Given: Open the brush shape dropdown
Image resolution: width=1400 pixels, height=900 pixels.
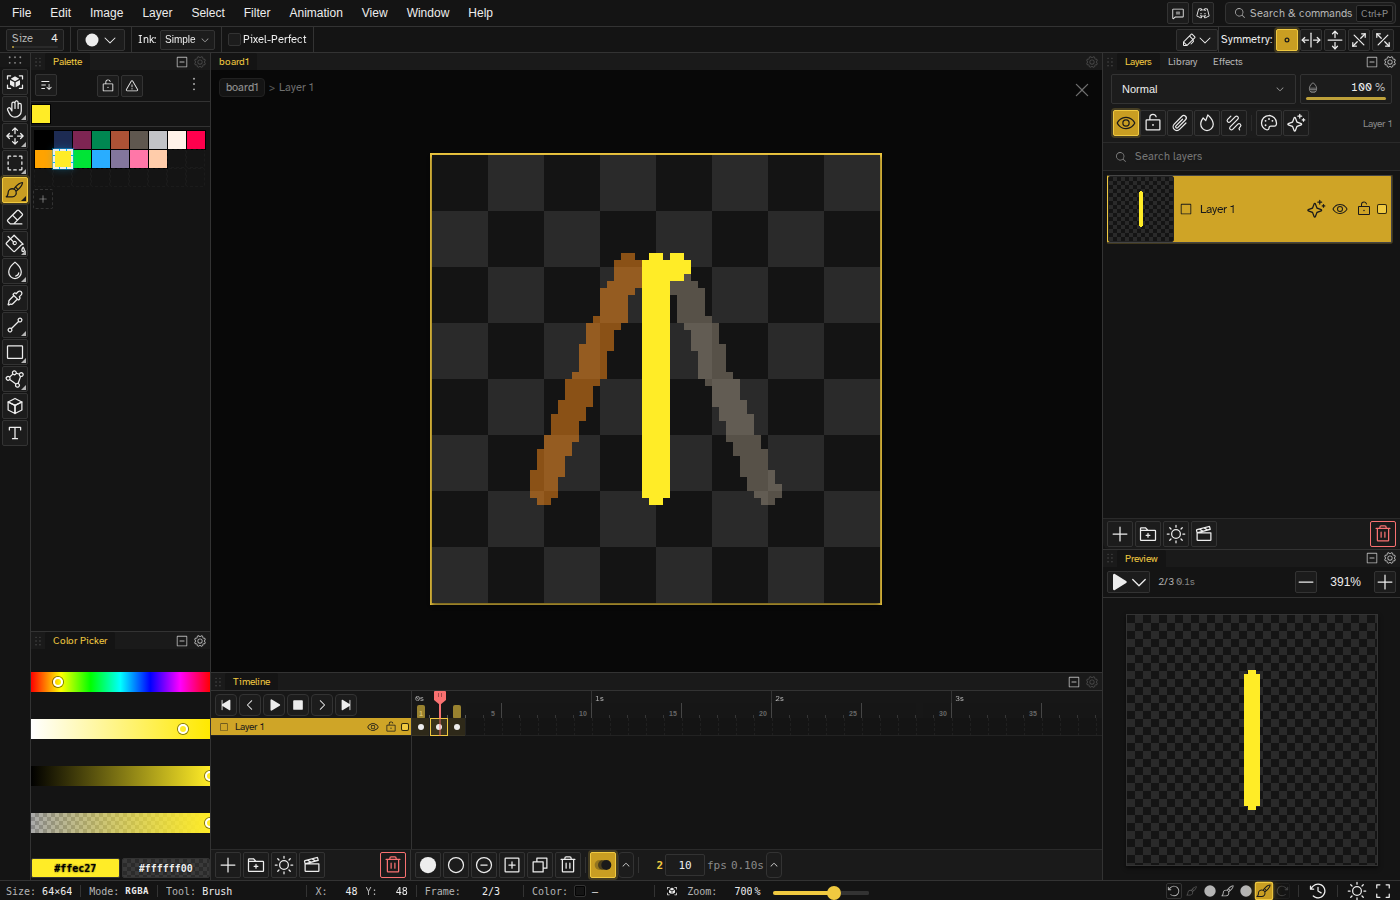Looking at the screenshot, I should (100, 40).
